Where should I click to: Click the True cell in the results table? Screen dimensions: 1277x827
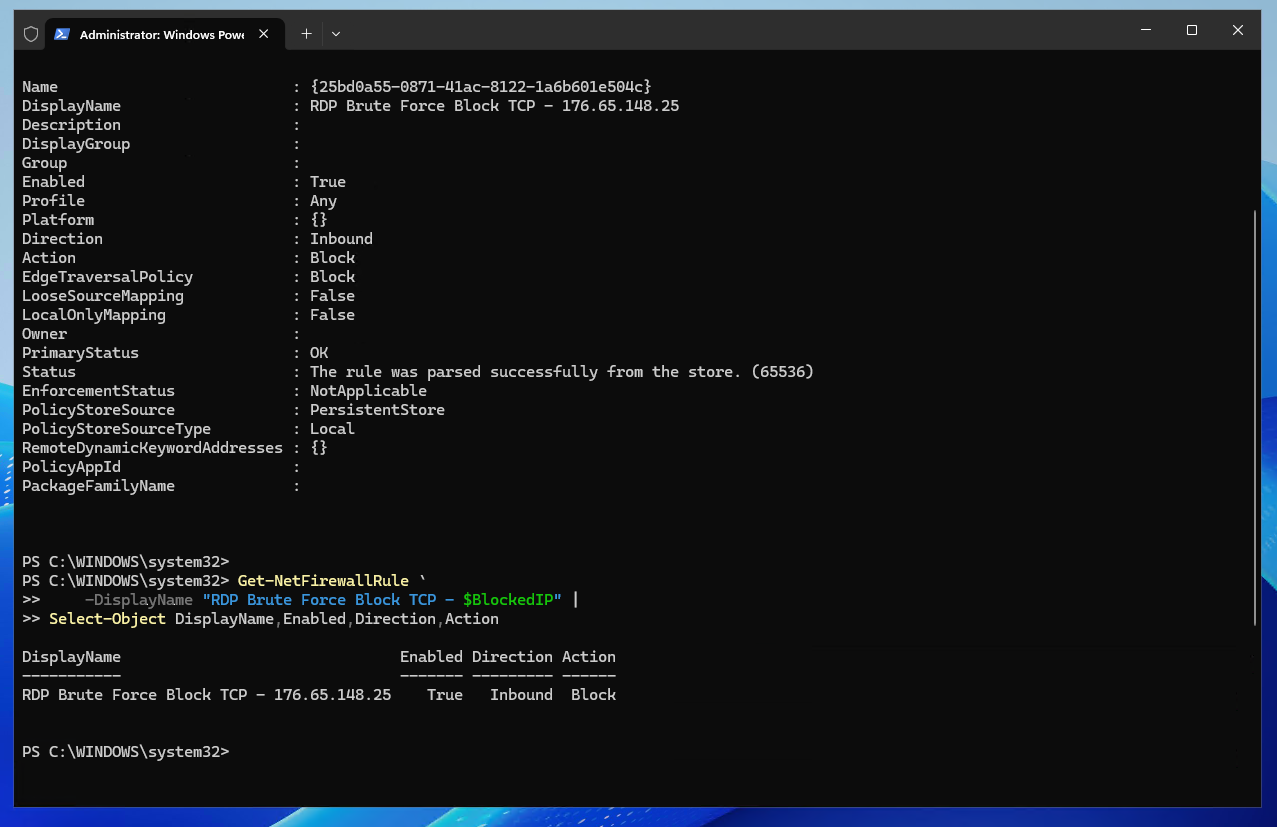[445, 695]
